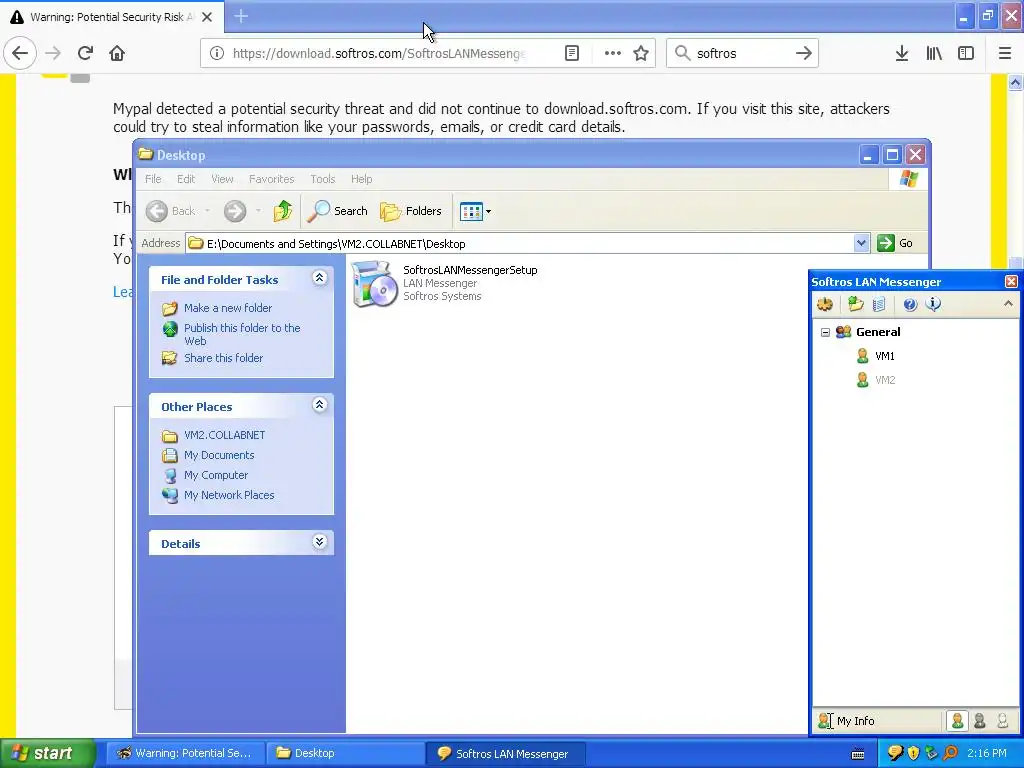This screenshot has height=768, width=1024.
Task: Open the File menu in Desktop window
Action: 153,179
